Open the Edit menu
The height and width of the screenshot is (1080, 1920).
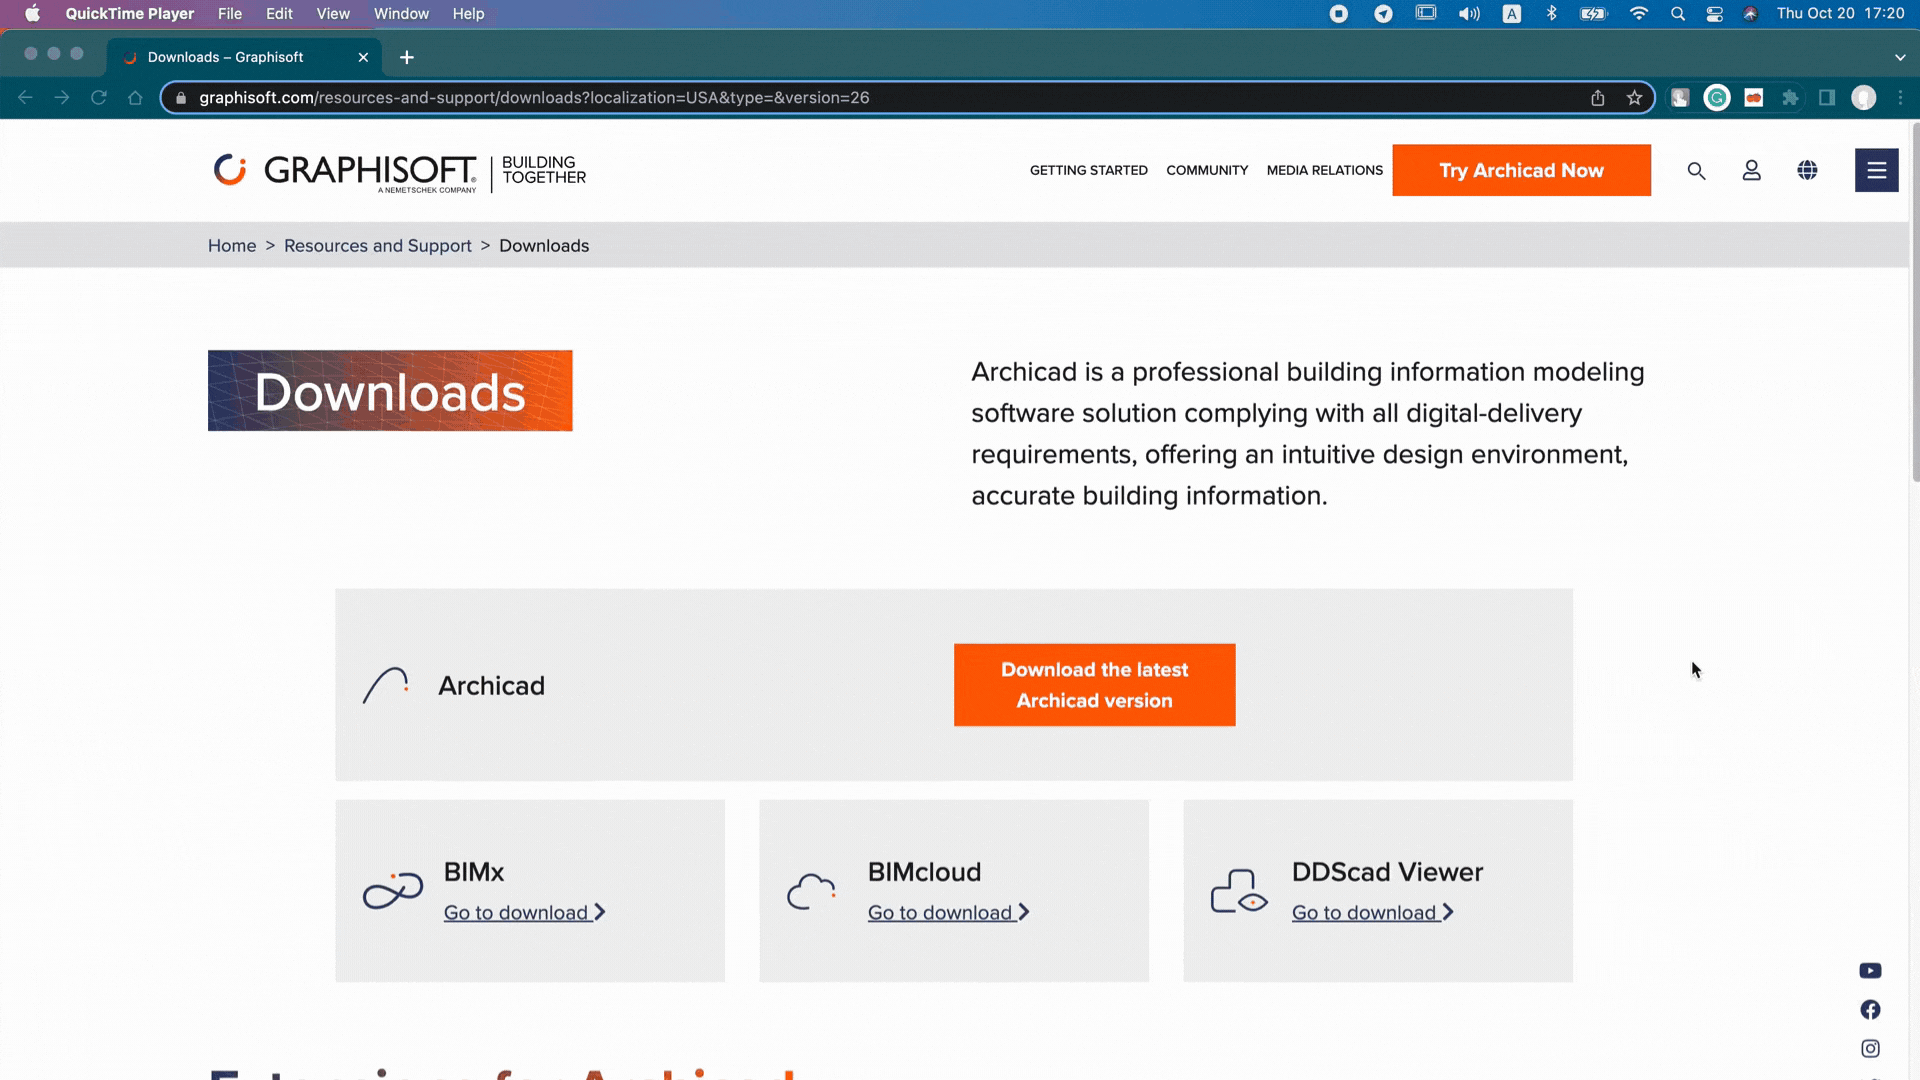pyautogui.click(x=279, y=14)
